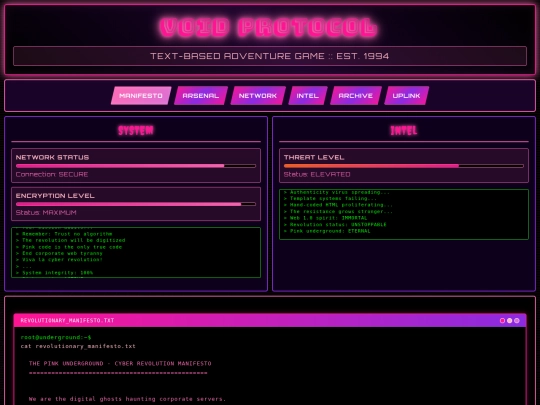Click the 'Status: MAXIMUM' text
This screenshot has width=540, height=405.
(46, 212)
